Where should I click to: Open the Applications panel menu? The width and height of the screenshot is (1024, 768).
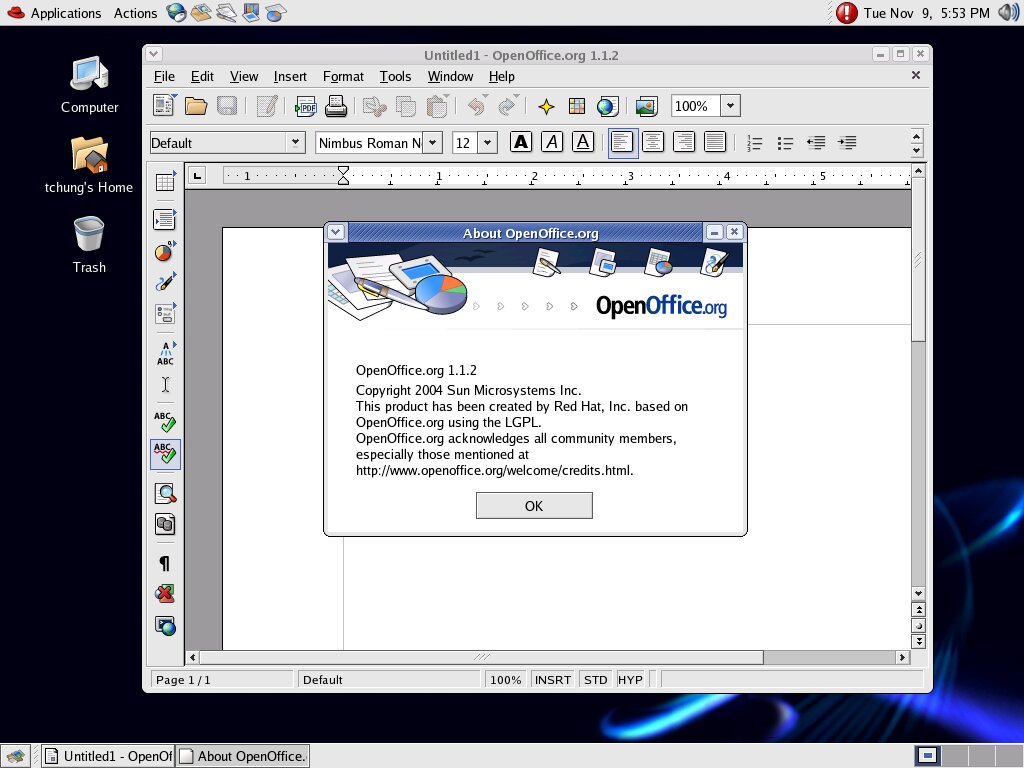[55, 13]
